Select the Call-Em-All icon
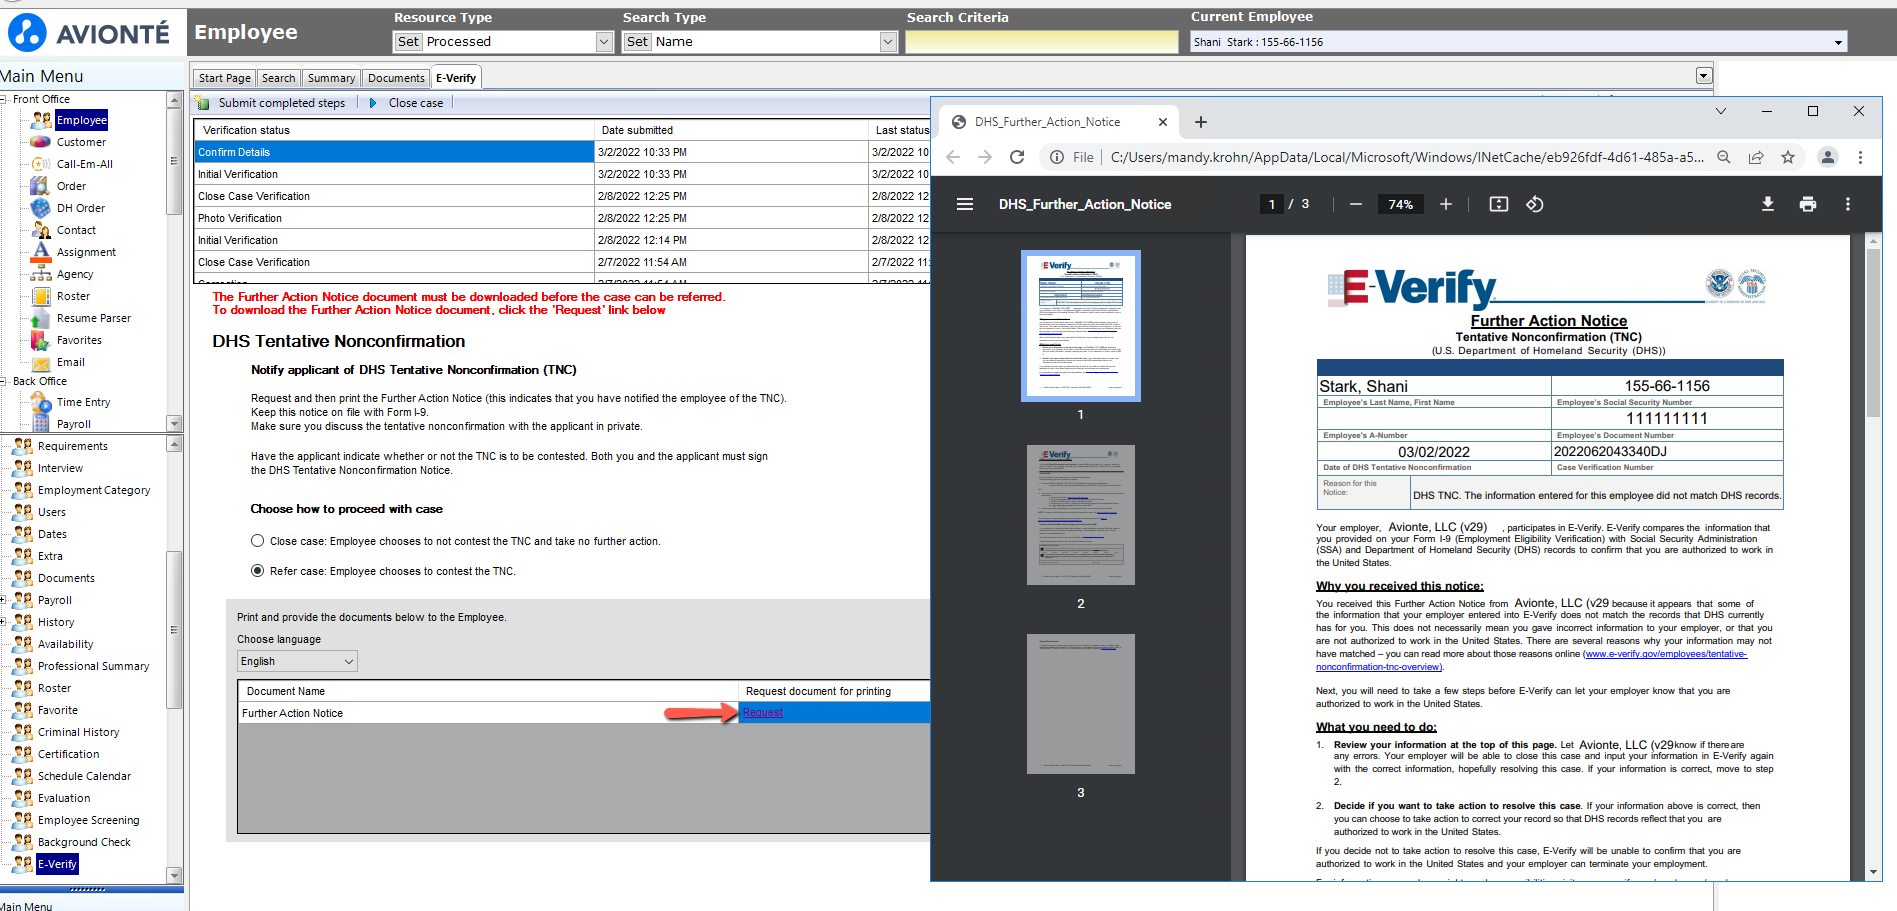Image resolution: width=1897 pixels, height=911 pixels. [41, 164]
